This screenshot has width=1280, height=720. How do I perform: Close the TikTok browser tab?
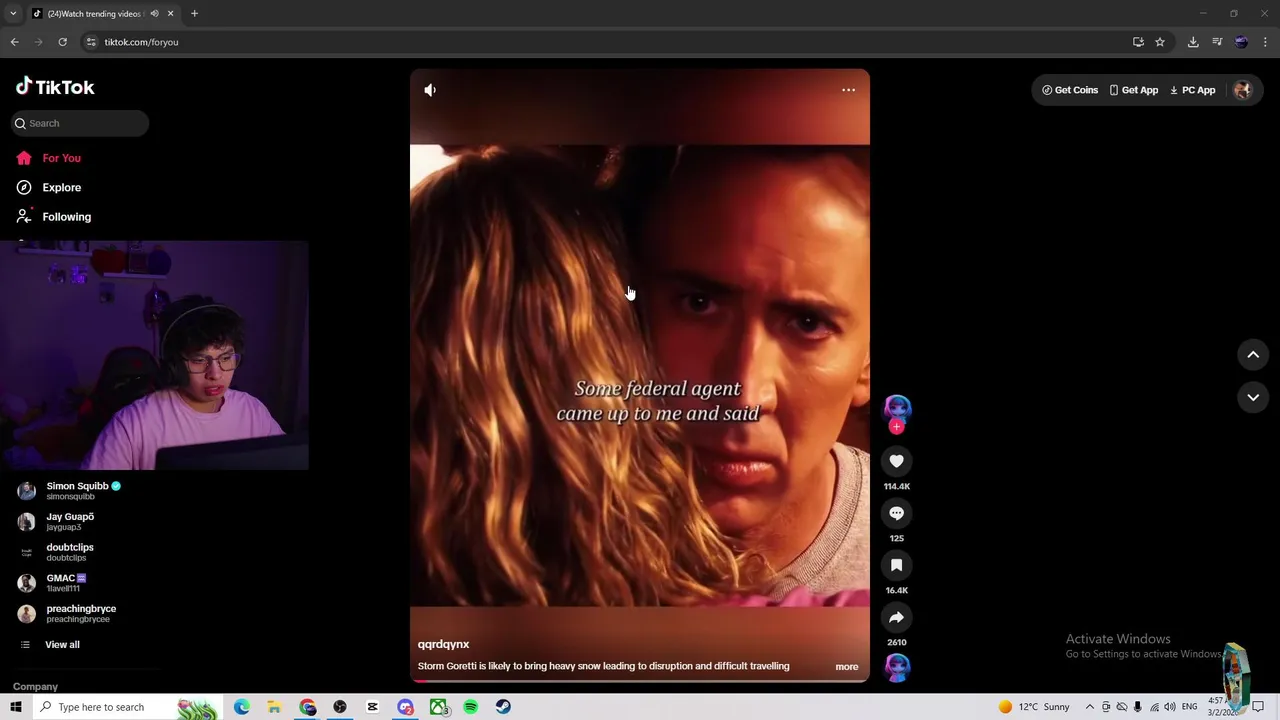(170, 13)
